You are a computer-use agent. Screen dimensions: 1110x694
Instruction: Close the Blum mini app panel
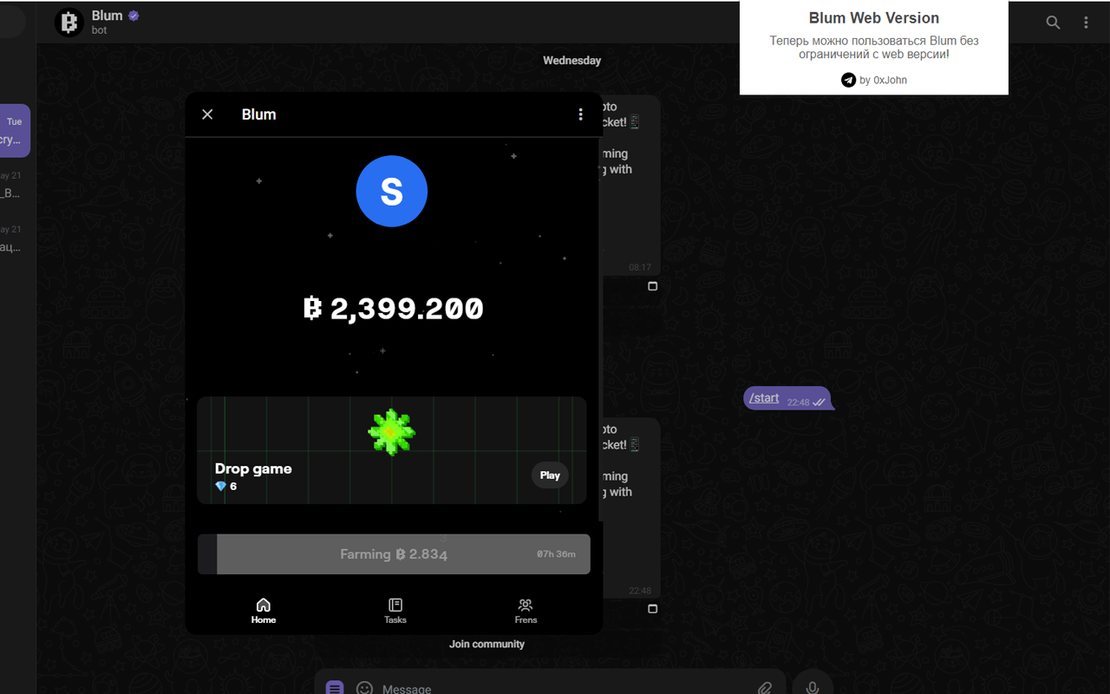click(207, 115)
